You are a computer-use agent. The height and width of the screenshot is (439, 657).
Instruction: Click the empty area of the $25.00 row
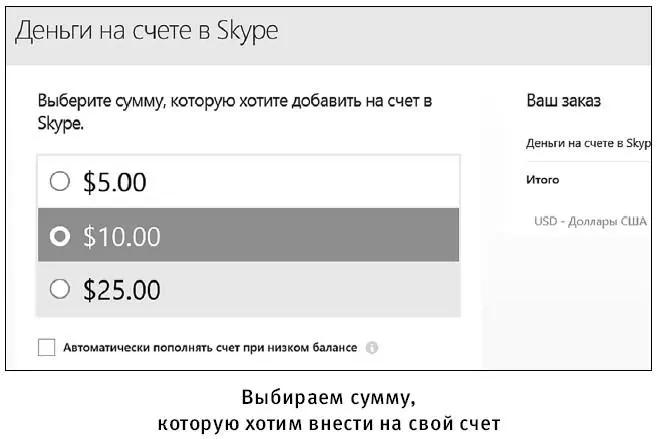coord(310,289)
